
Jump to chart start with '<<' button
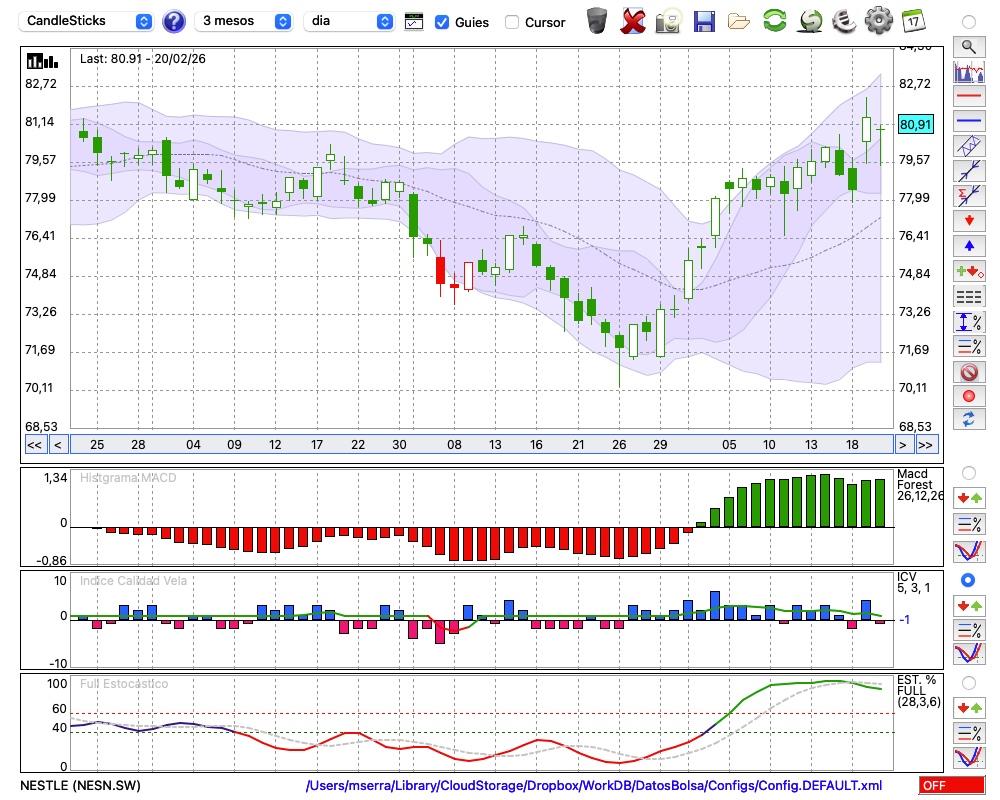point(34,445)
